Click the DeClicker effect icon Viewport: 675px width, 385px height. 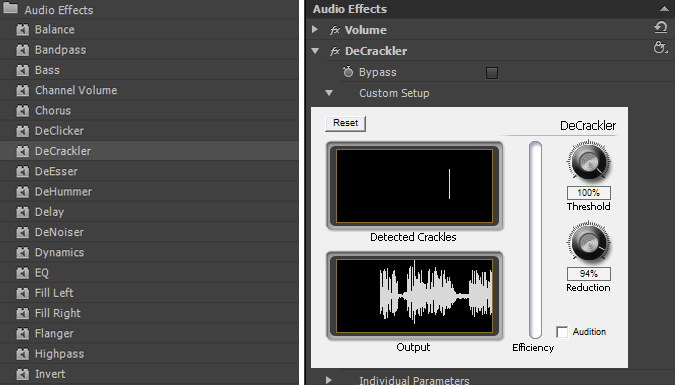tap(22, 131)
